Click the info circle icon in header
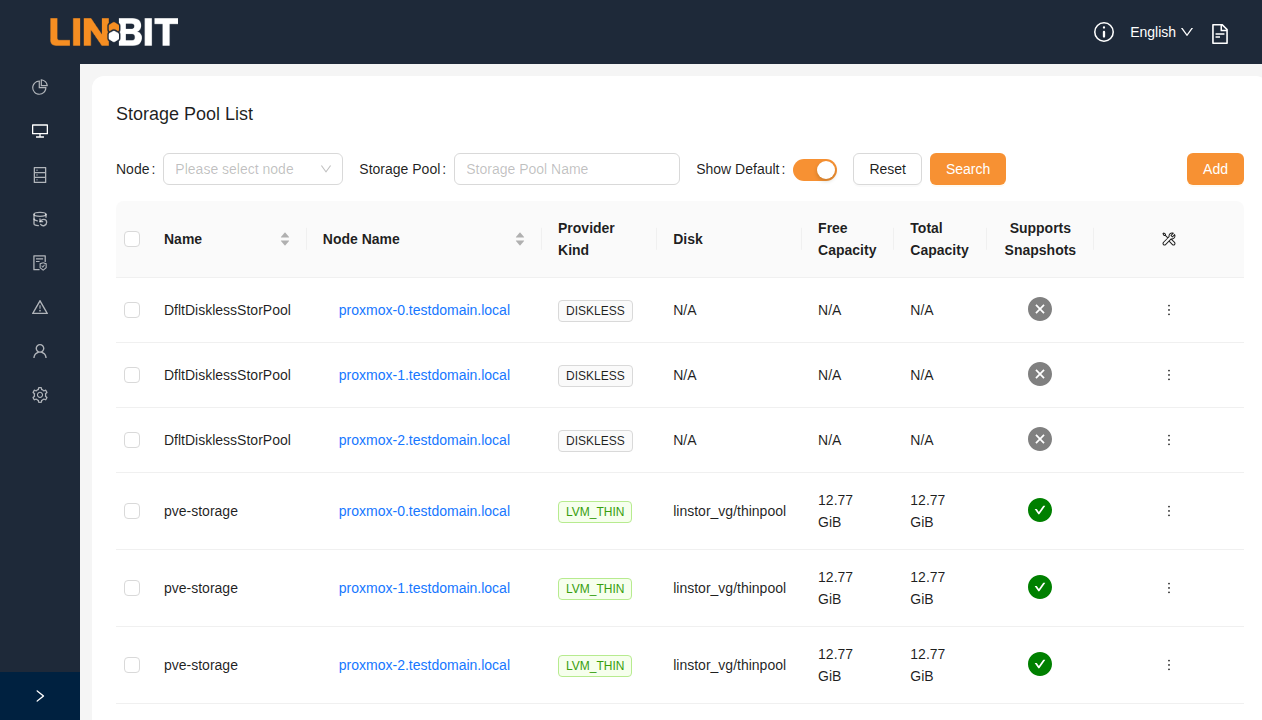Screen dimensions: 1262x720 click(1104, 32)
